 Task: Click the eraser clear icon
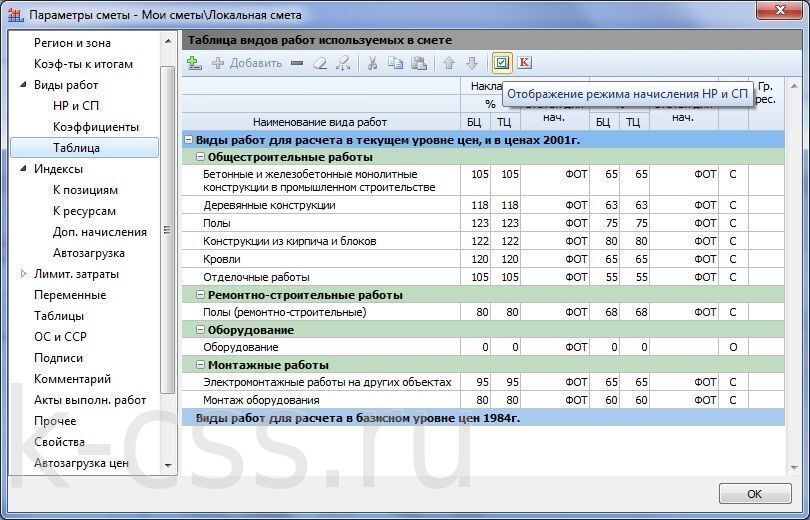click(x=320, y=63)
